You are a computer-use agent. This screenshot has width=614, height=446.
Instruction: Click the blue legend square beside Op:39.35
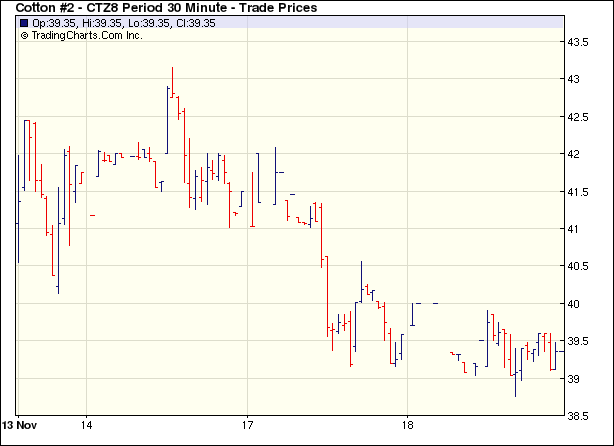pyautogui.click(x=25, y=23)
